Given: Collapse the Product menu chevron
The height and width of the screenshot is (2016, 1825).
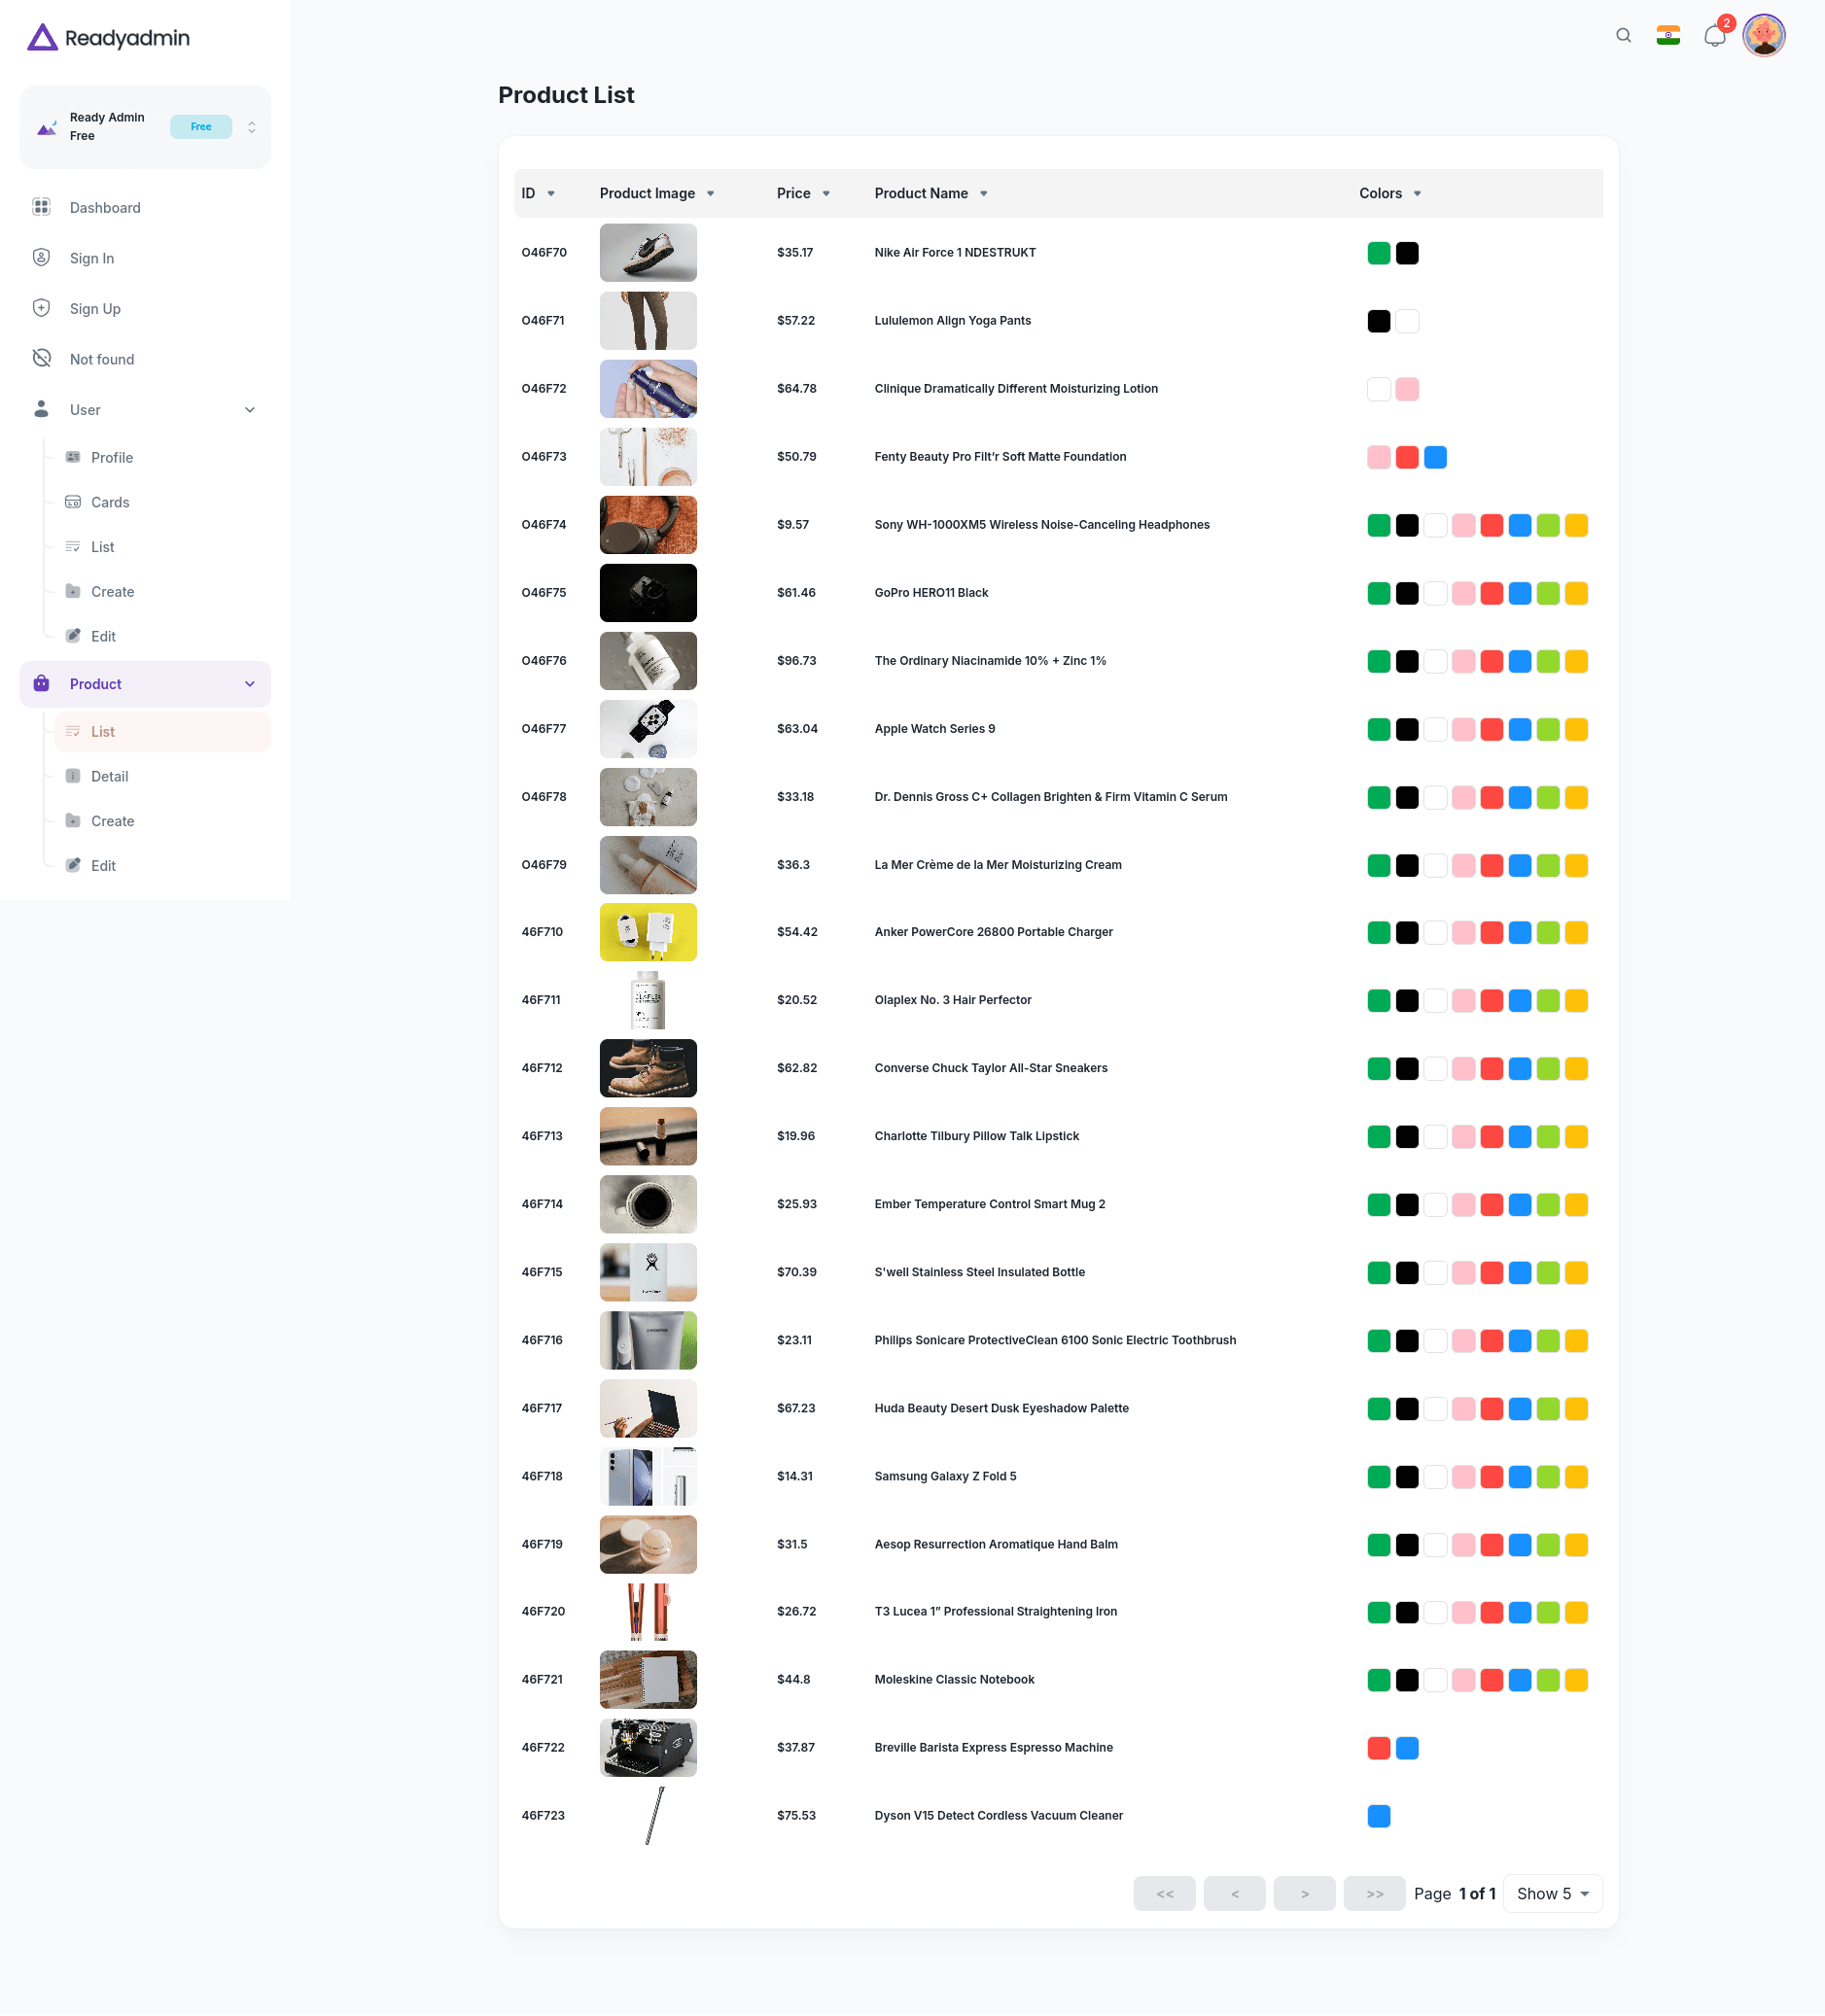Looking at the screenshot, I should tap(250, 684).
